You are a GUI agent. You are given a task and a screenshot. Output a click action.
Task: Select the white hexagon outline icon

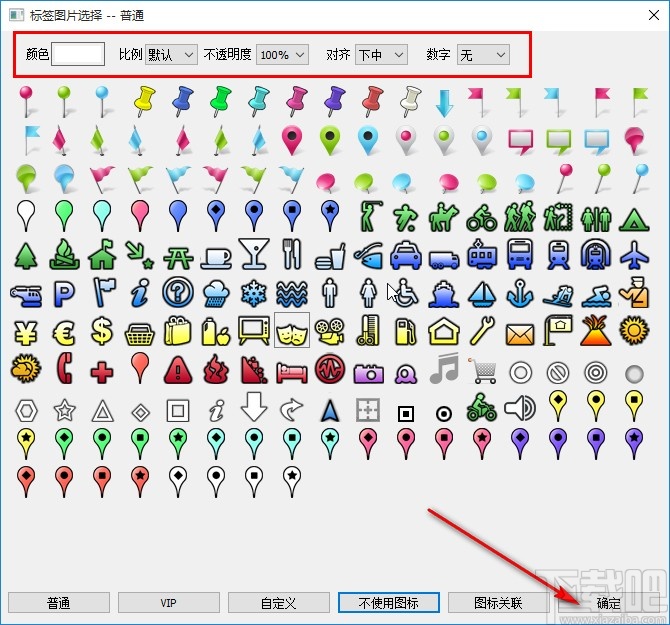pyautogui.click(x=26, y=411)
